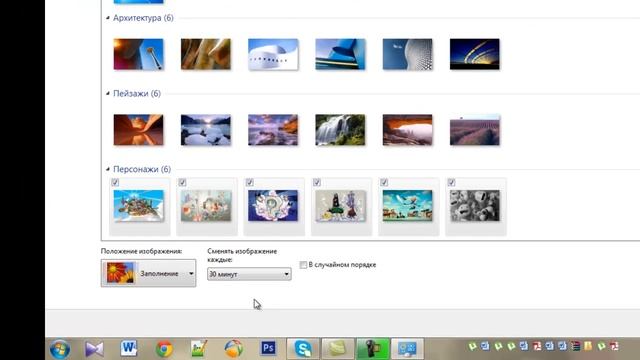The image size is (640, 360).
Task: Click the 'Пейзажи (6)' group header
Action: click(137, 93)
